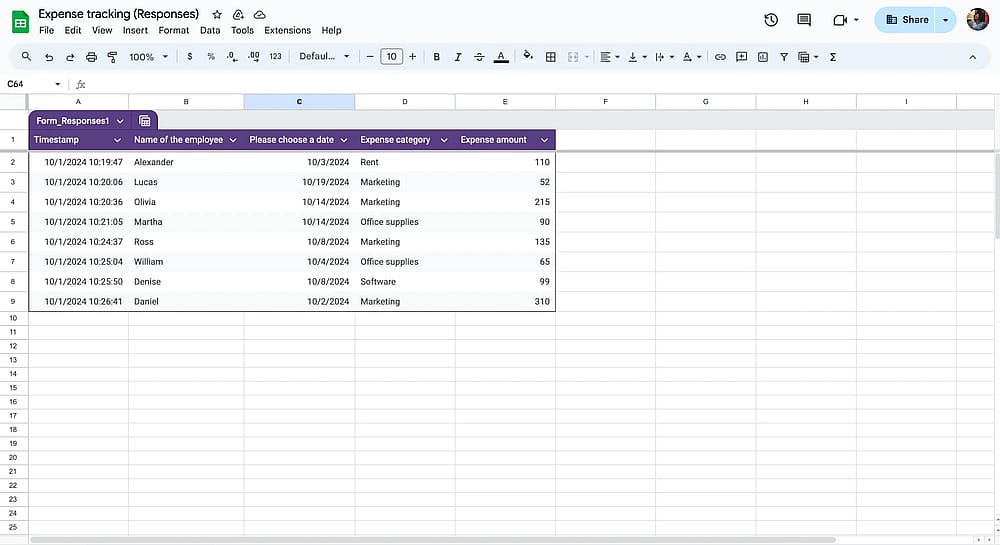Open vertical align dropdown
The width and height of the screenshot is (1000, 545).
(637, 57)
